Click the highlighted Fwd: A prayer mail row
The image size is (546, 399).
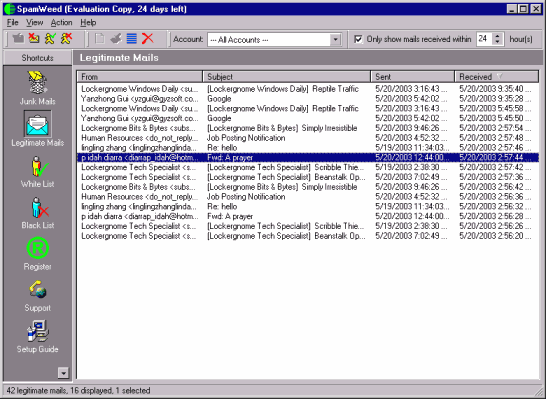308,157
